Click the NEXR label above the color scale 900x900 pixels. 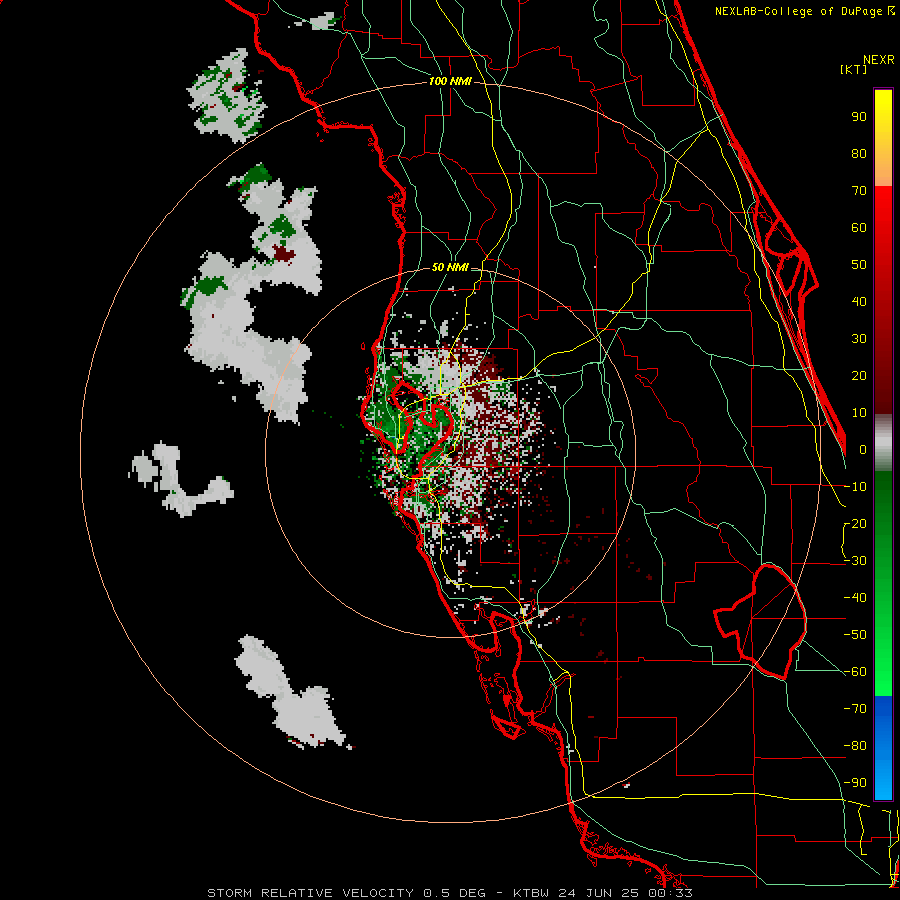pyautogui.click(x=879, y=60)
